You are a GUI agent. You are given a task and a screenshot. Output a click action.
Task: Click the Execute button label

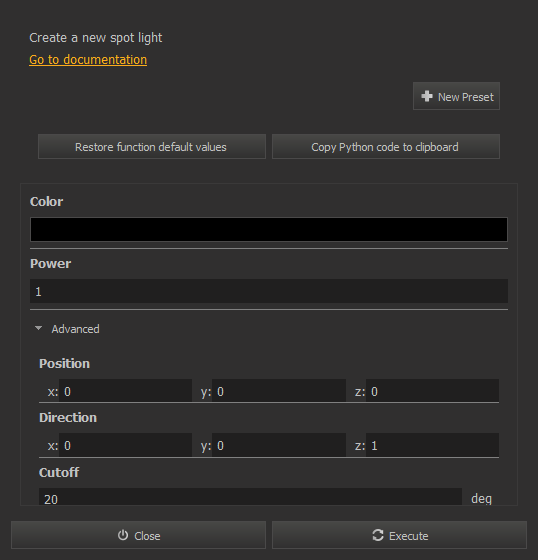[x=409, y=536]
